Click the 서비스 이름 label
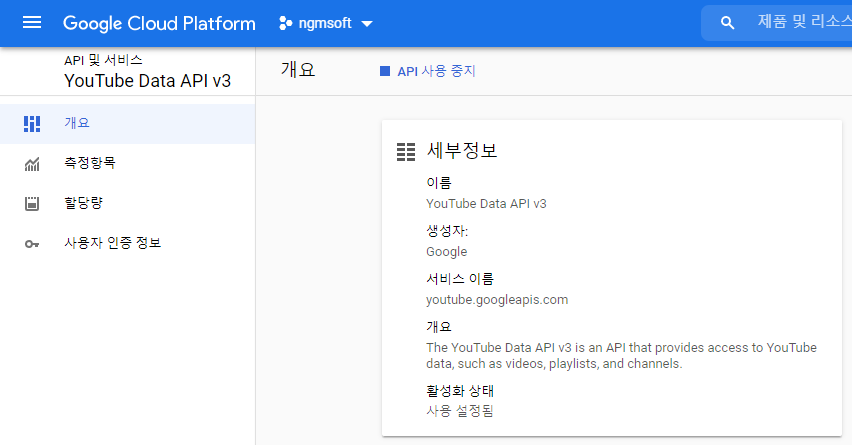This screenshot has width=852, height=445. click(460, 279)
